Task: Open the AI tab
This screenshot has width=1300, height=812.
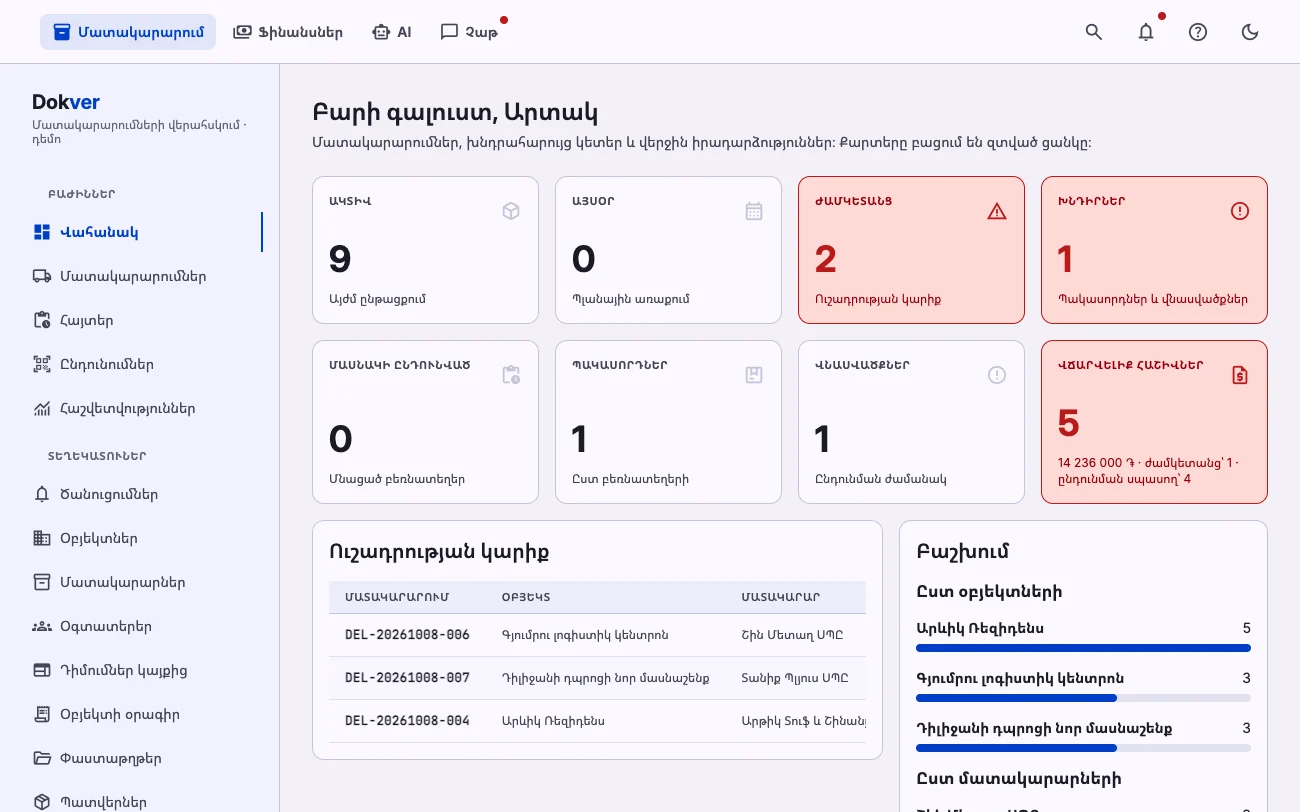Action: [391, 32]
